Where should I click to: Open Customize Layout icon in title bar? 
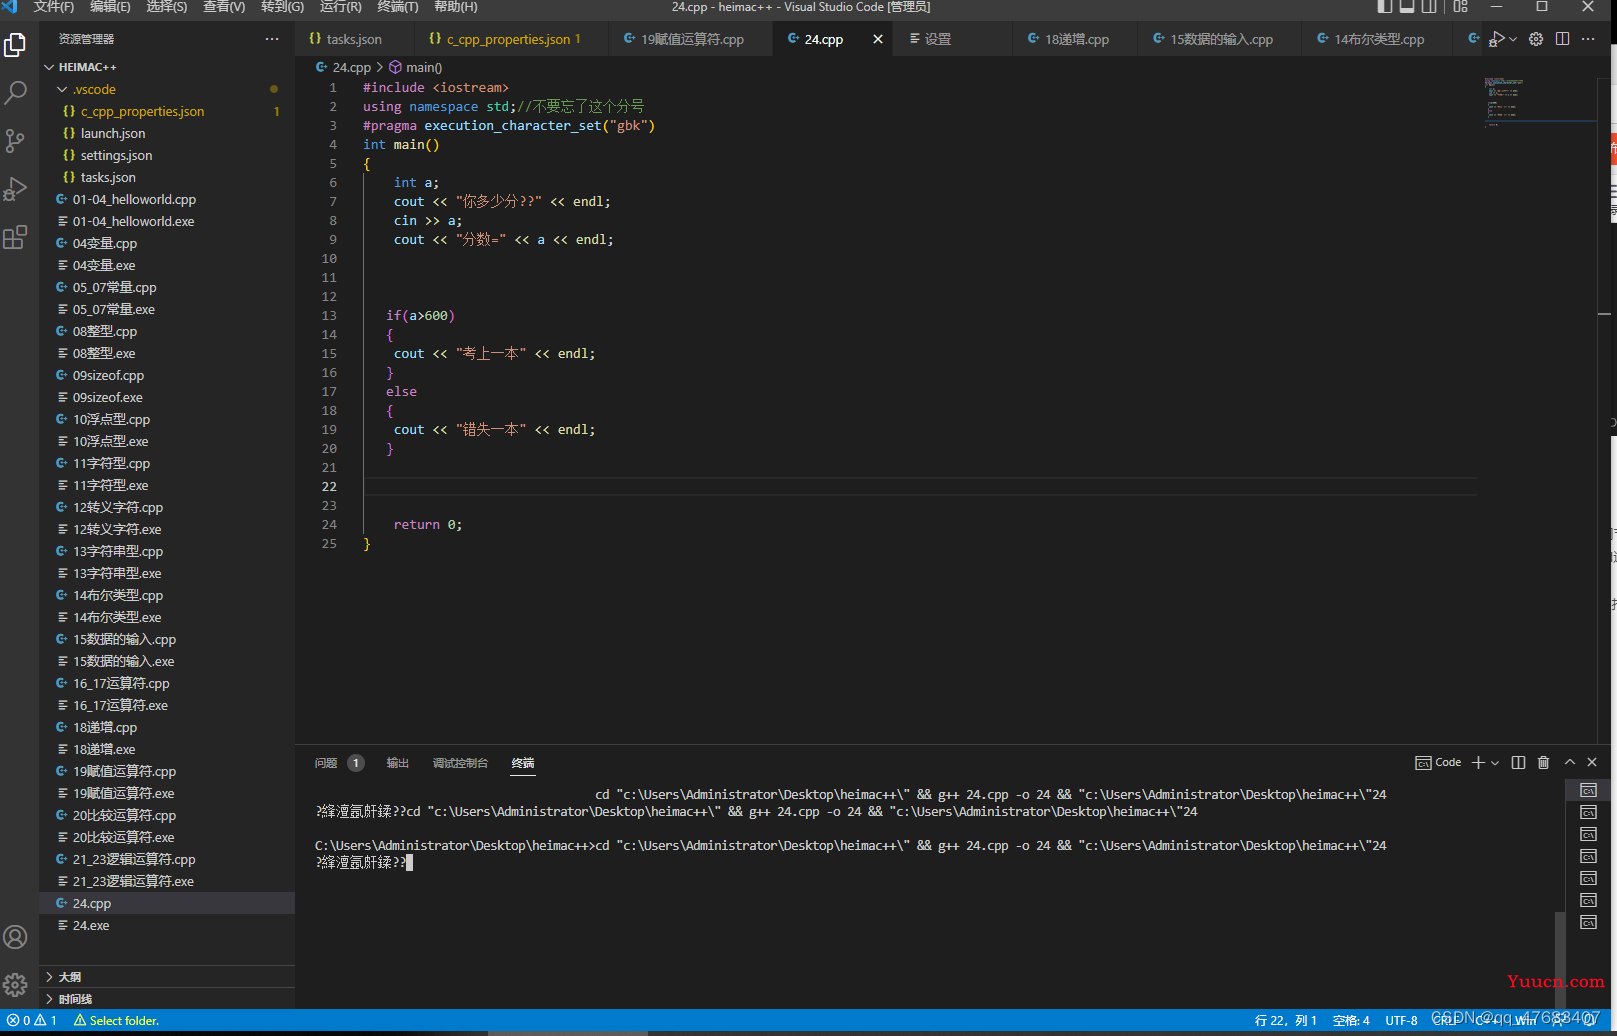click(x=1461, y=7)
